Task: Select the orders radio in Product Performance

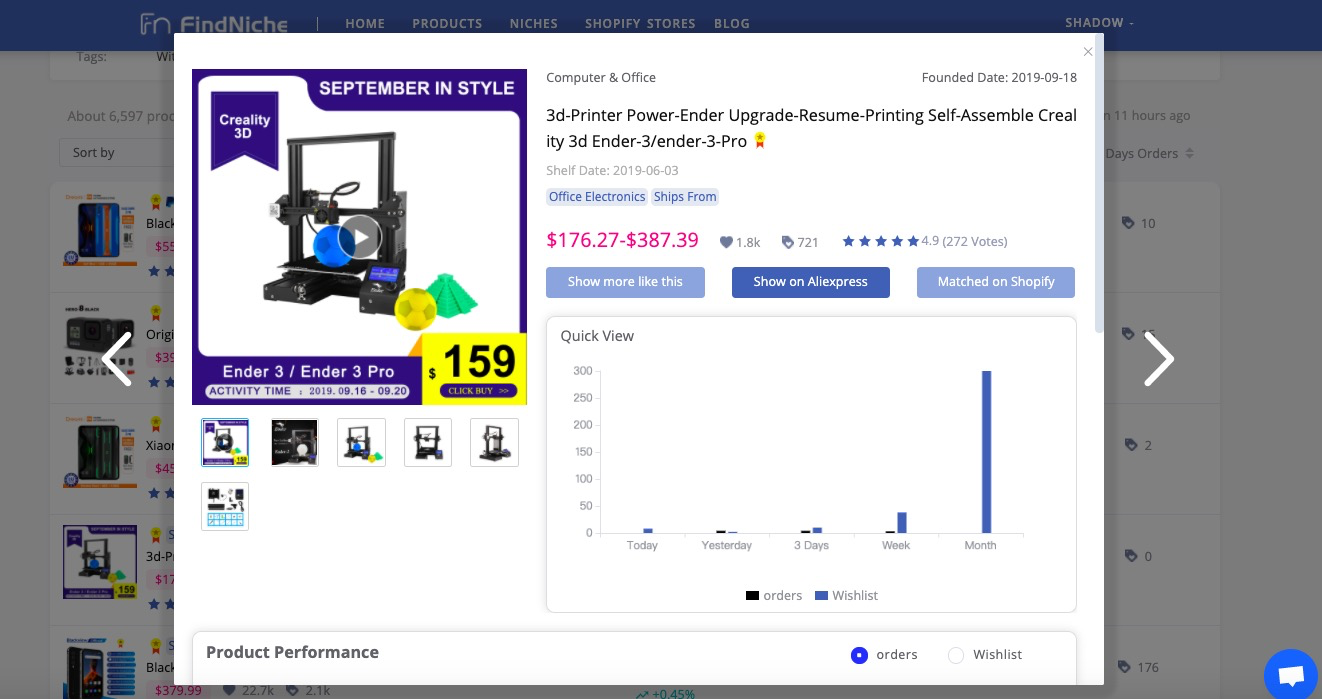Action: click(859, 655)
